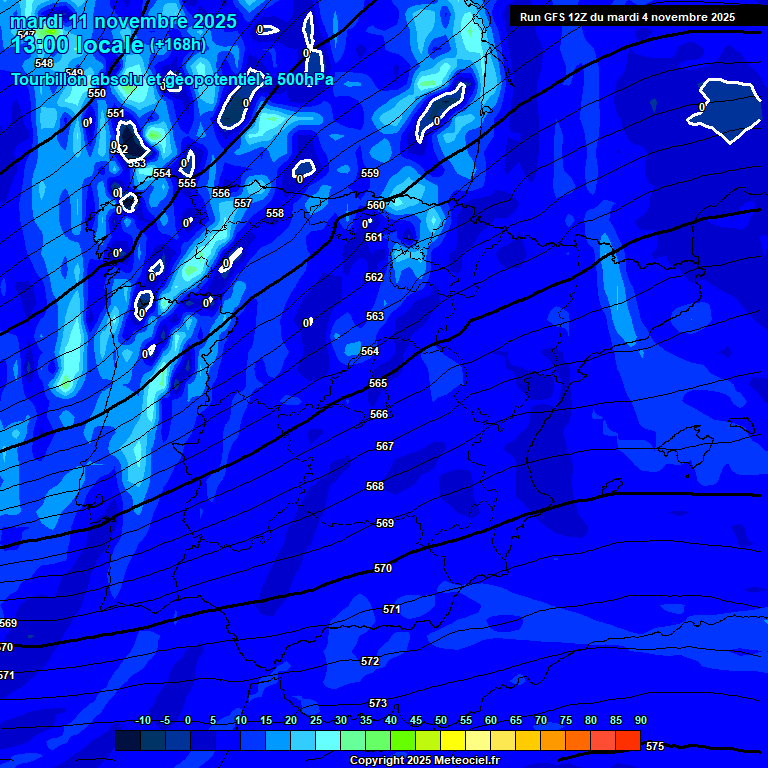Click the 50 value on the color scale
The image size is (768, 768).
pos(441,721)
